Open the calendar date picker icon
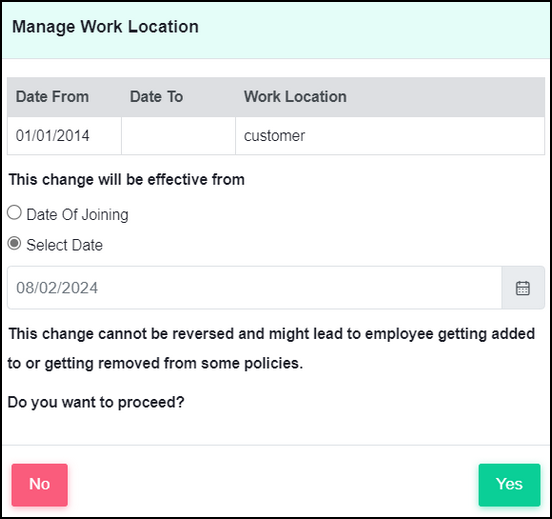 click(x=523, y=288)
